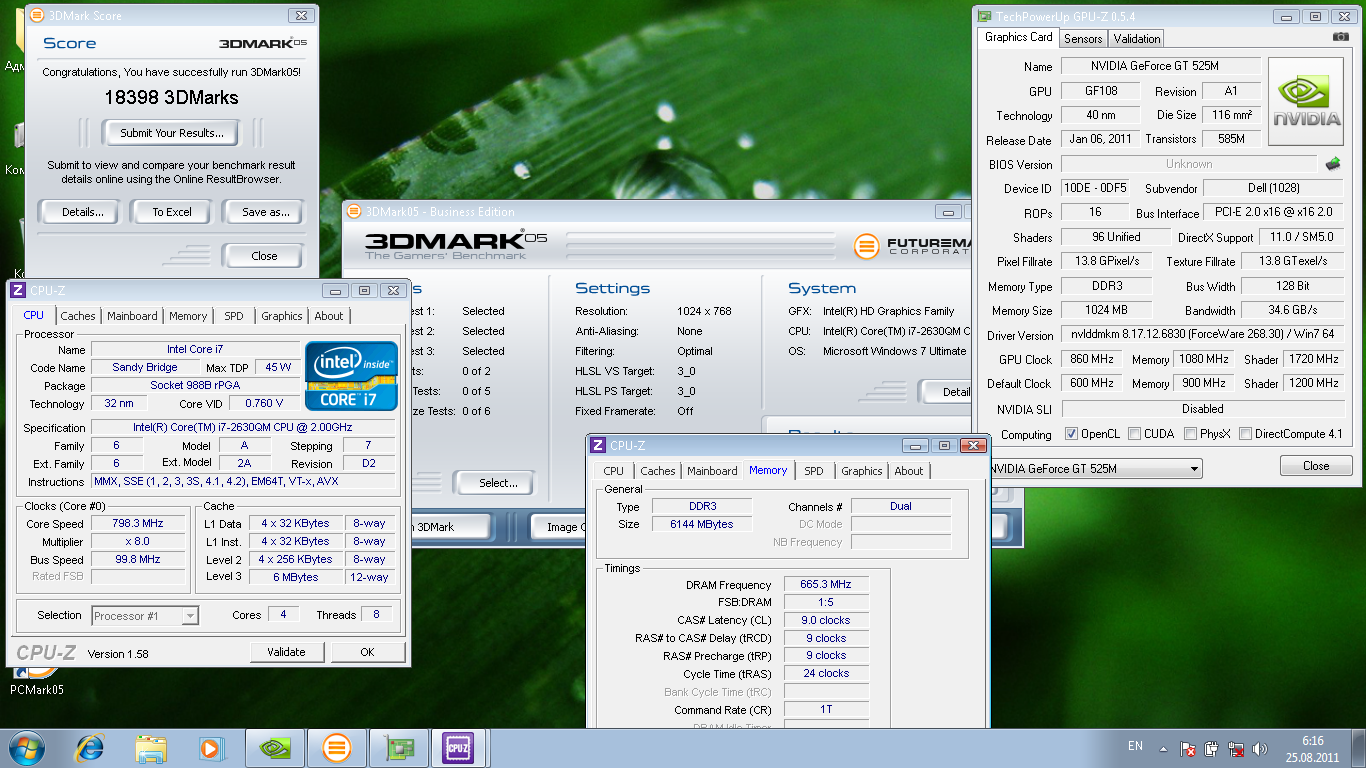Click the DRAM Frequency value 665.3 MHz

[x=826, y=585]
